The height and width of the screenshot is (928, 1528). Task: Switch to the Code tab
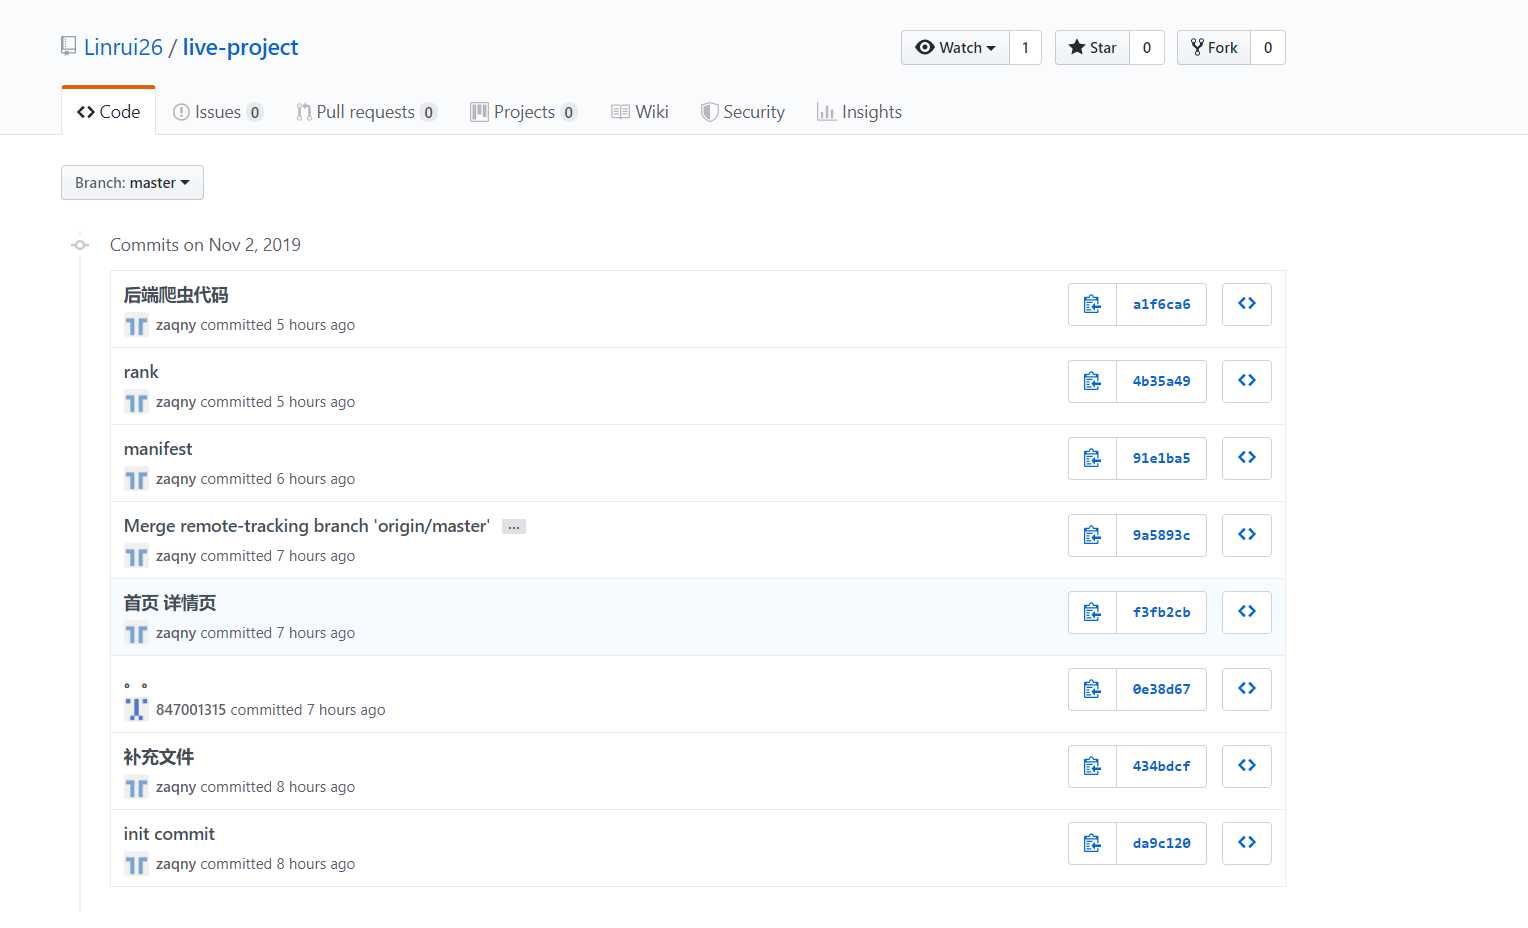108,112
